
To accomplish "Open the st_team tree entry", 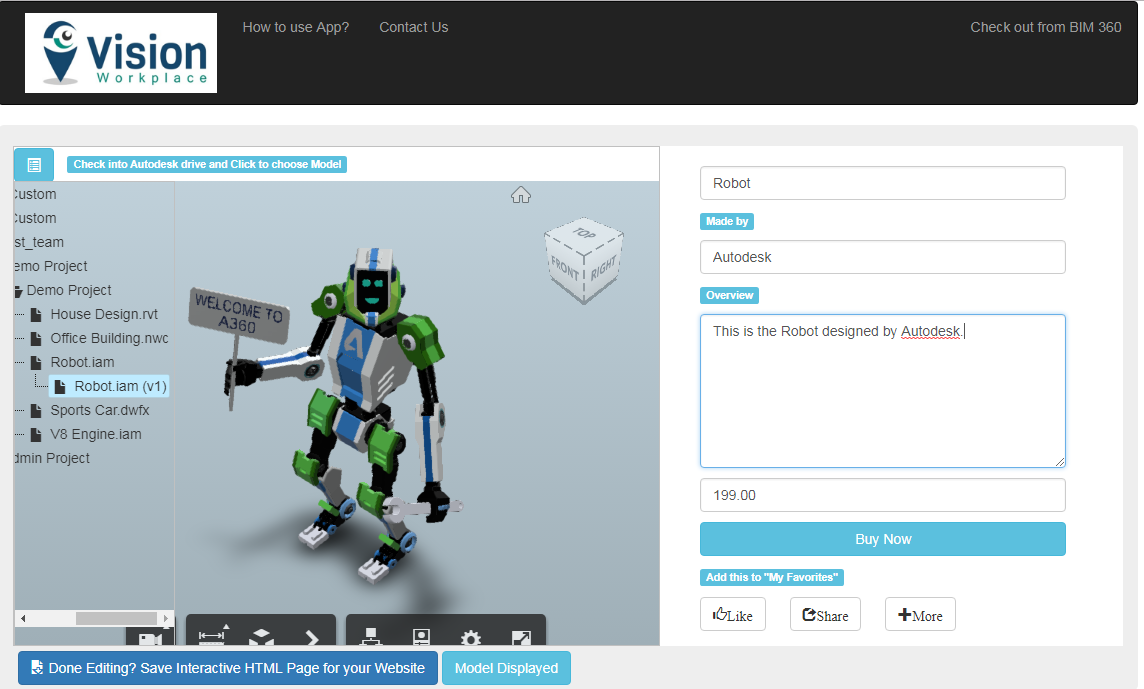I will point(39,242).
